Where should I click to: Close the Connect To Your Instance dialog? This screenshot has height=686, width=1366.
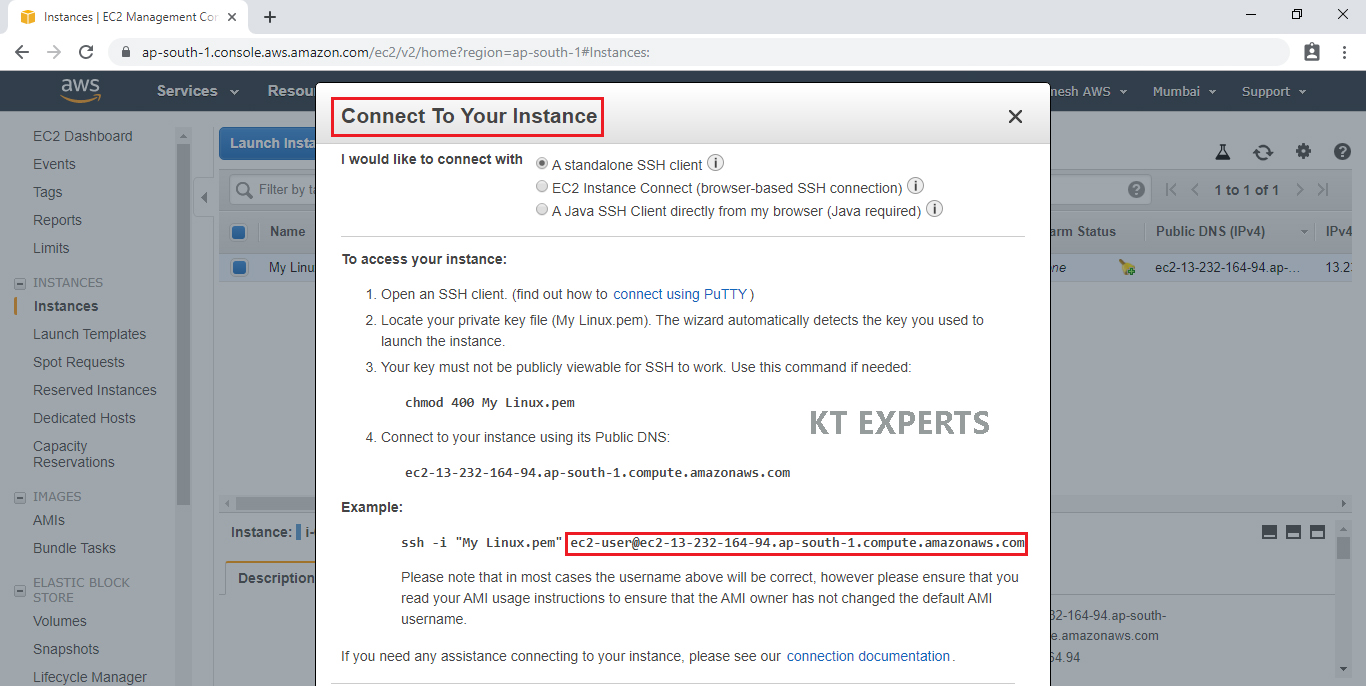click(x=1015, y=116)
